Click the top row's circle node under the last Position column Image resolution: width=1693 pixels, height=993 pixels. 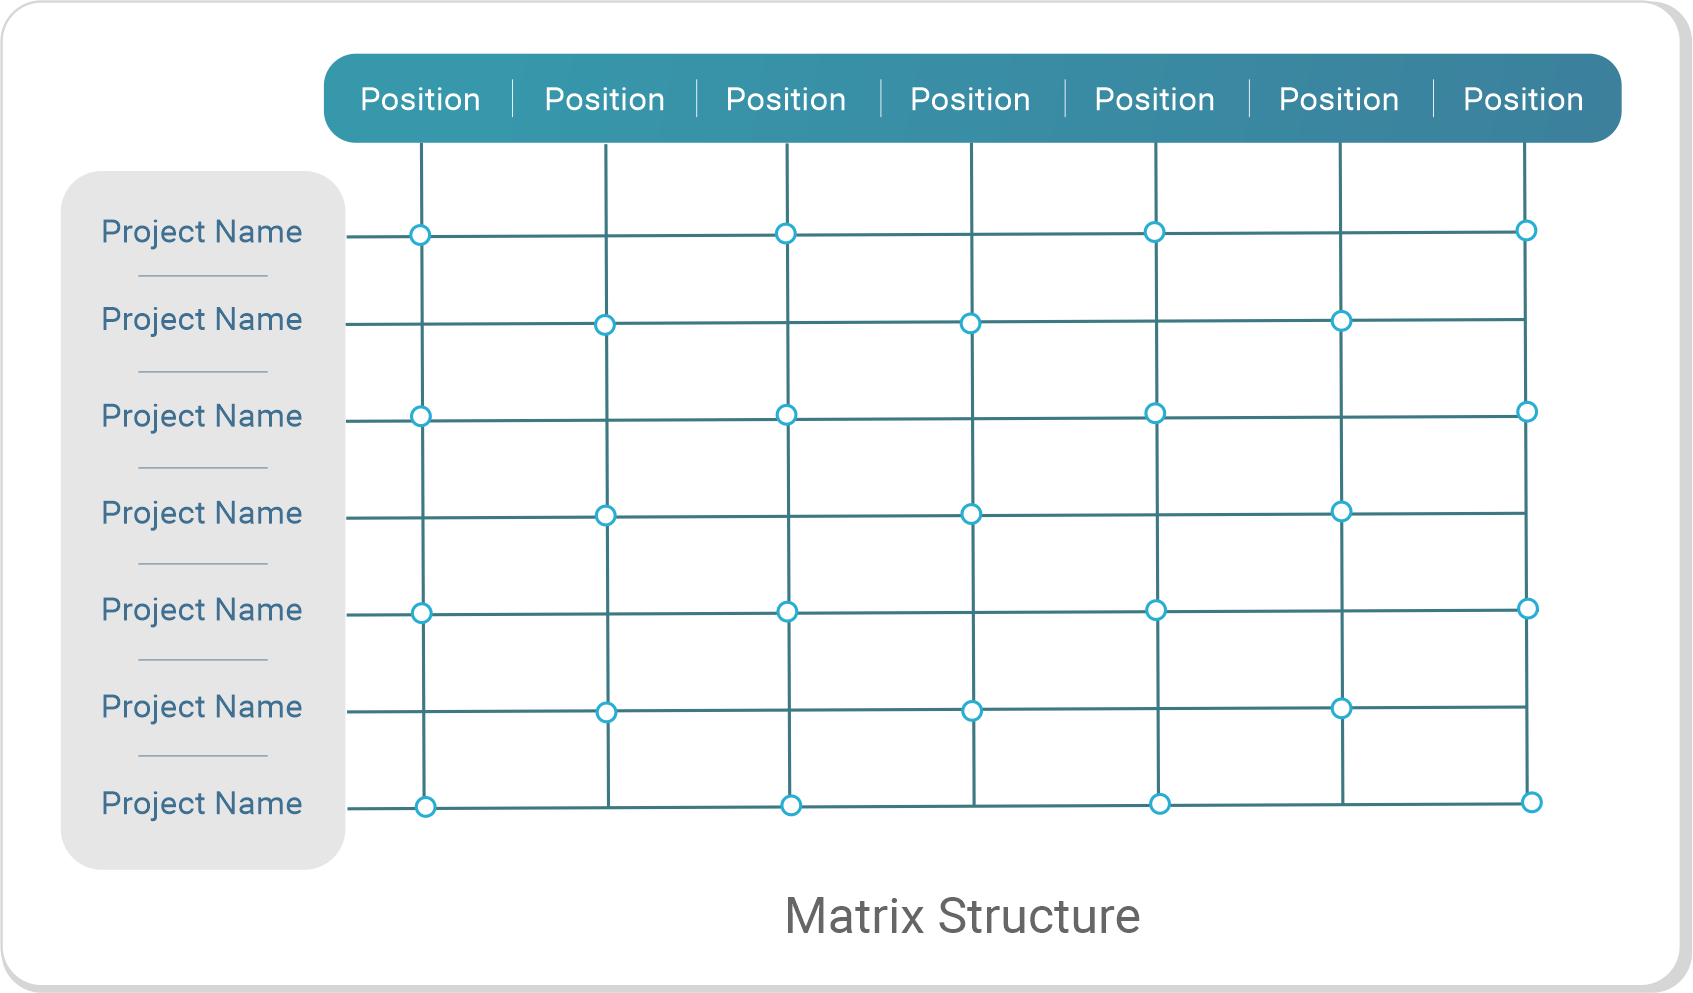tap(1526, 231)
